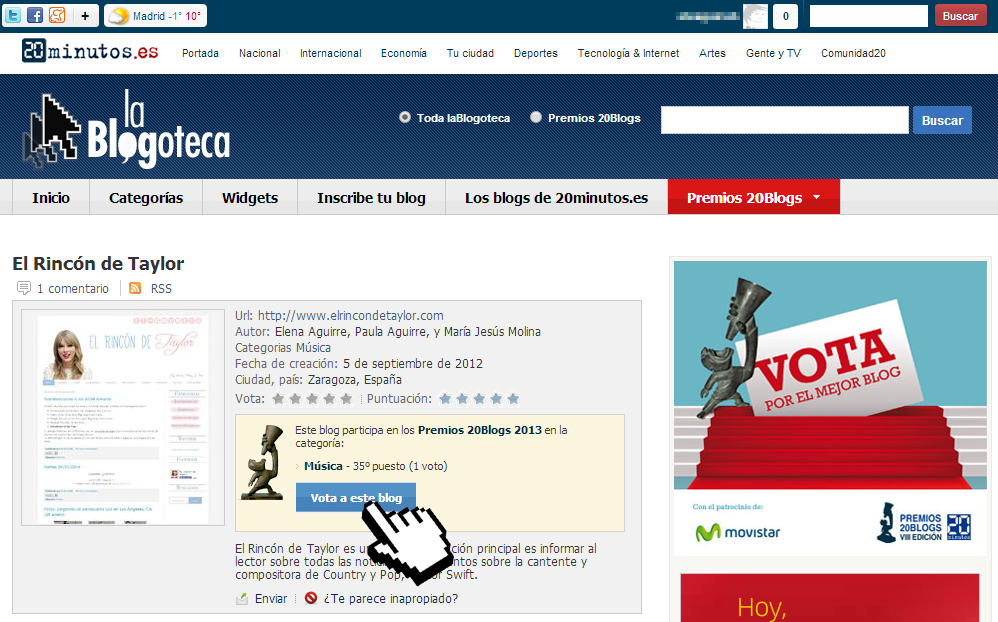Go to Deportes section in top navigation

point(535,54)
